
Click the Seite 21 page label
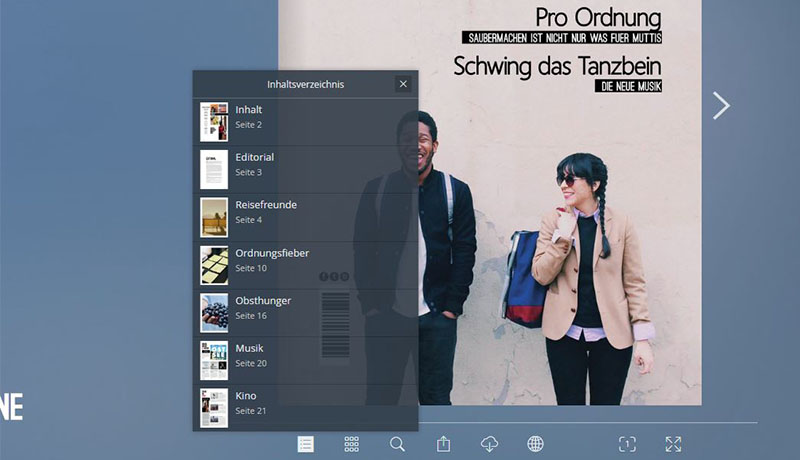[x=251, y=411]
